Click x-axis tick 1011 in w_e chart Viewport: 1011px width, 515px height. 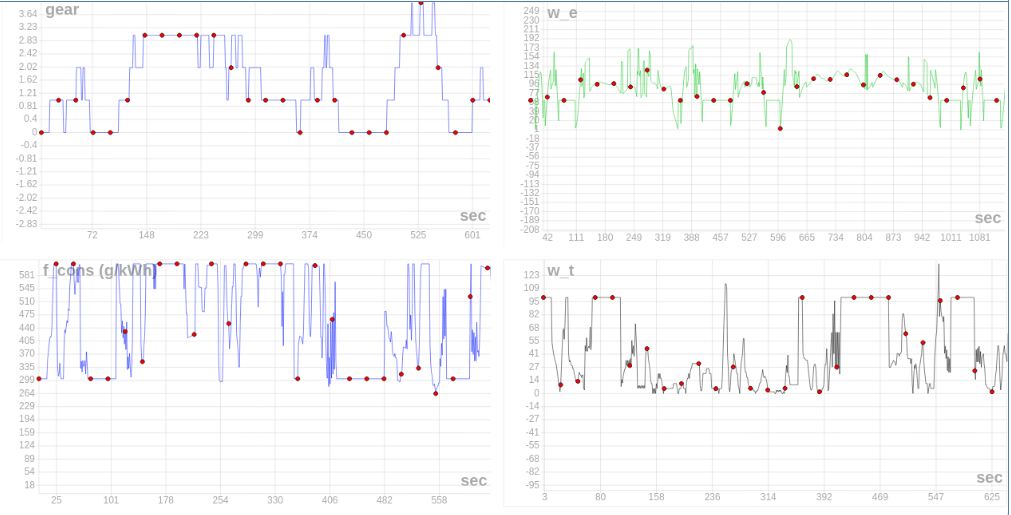coord(950,237)
